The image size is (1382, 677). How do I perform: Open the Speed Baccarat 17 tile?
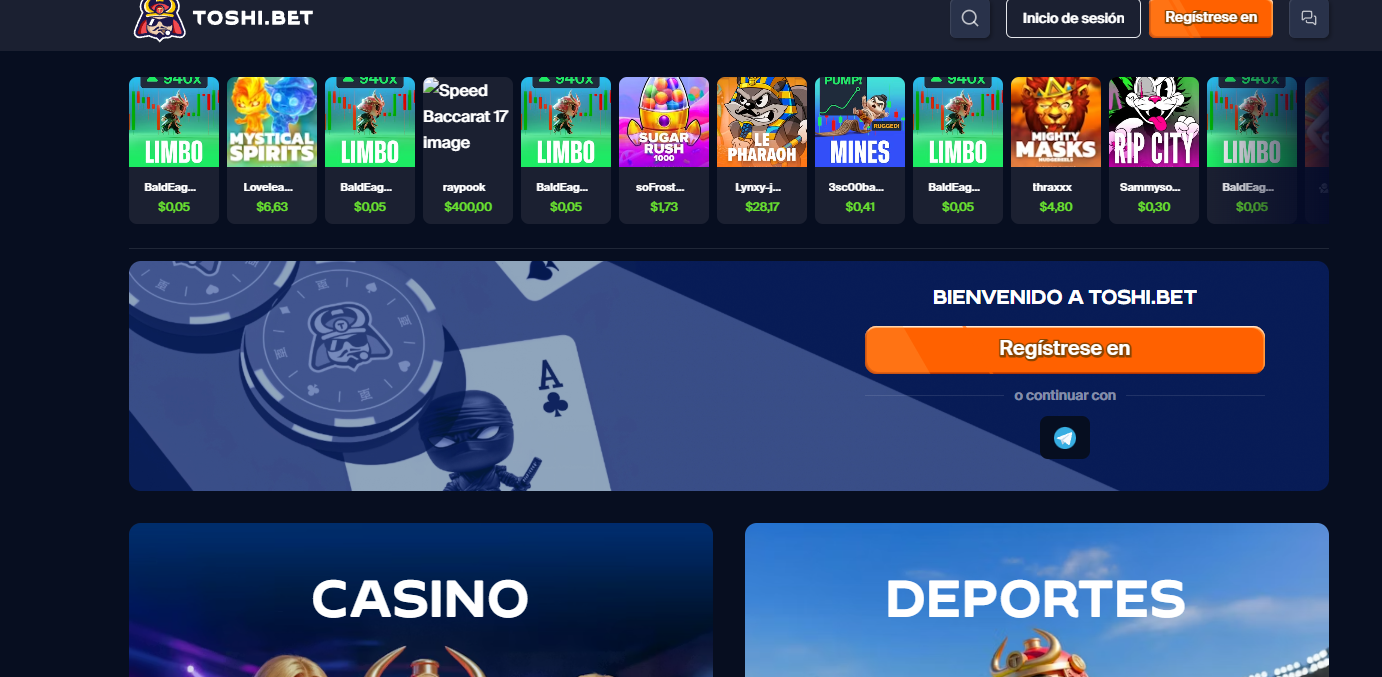click(x=468, y=122)
